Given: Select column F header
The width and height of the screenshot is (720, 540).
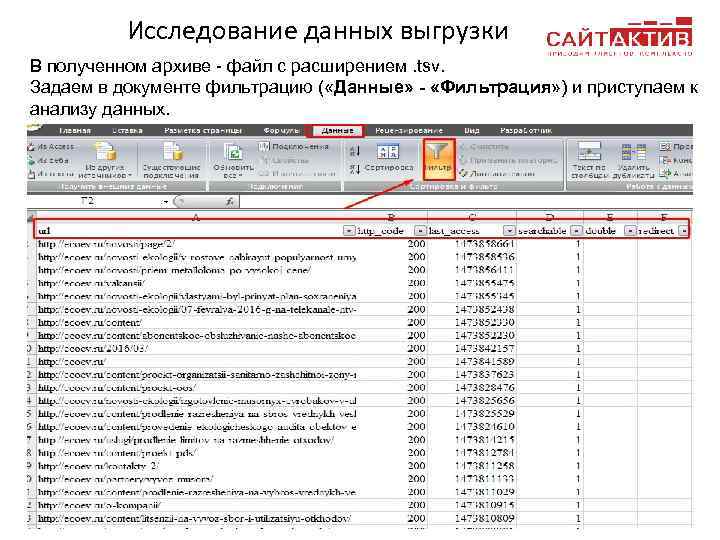Looking at the screenshot, I should pyautogui.click(x=664, y=217).
